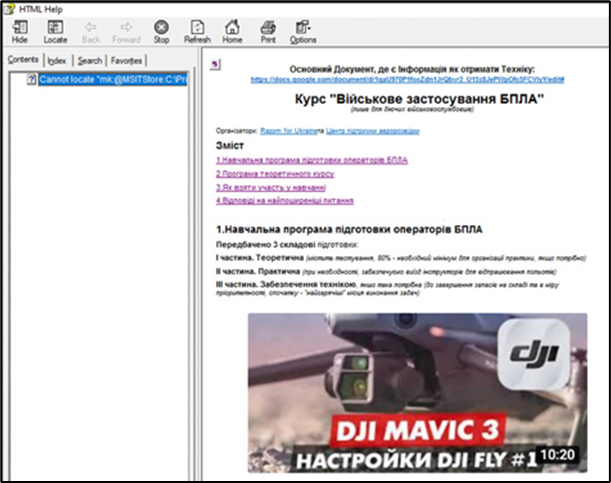Click the text 'III частина. Забезпечення технікою'
The height and width of the screenshot is (483, 611).
(286, 284)
